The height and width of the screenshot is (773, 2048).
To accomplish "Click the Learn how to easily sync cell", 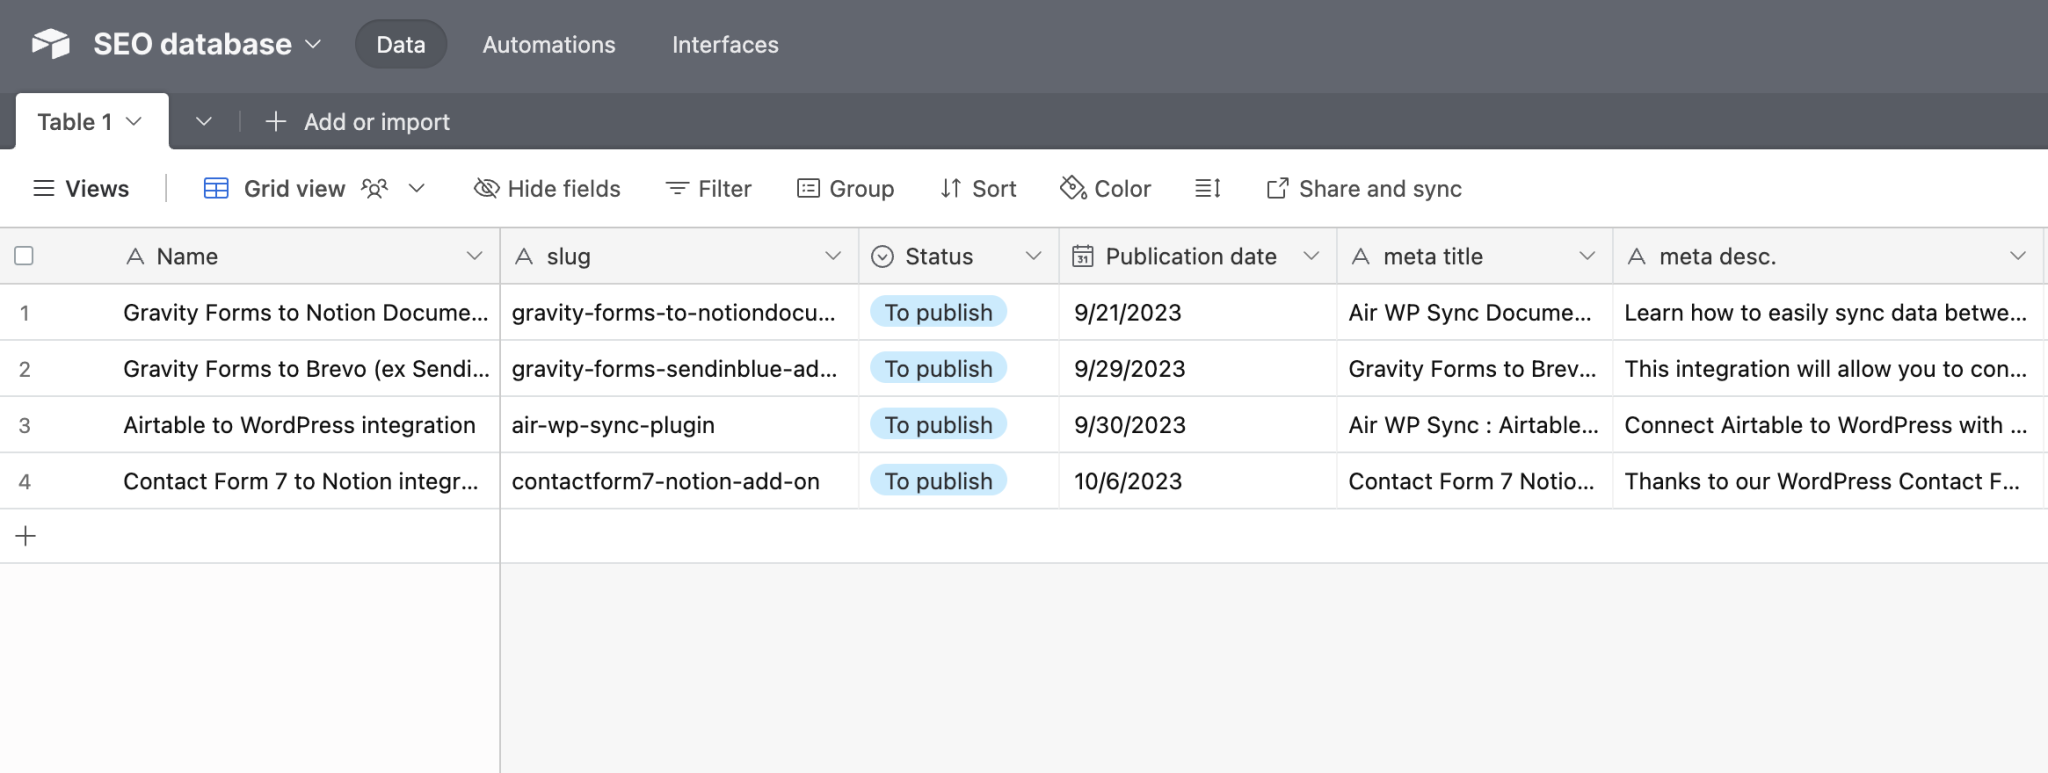I will click(1828, 312).
